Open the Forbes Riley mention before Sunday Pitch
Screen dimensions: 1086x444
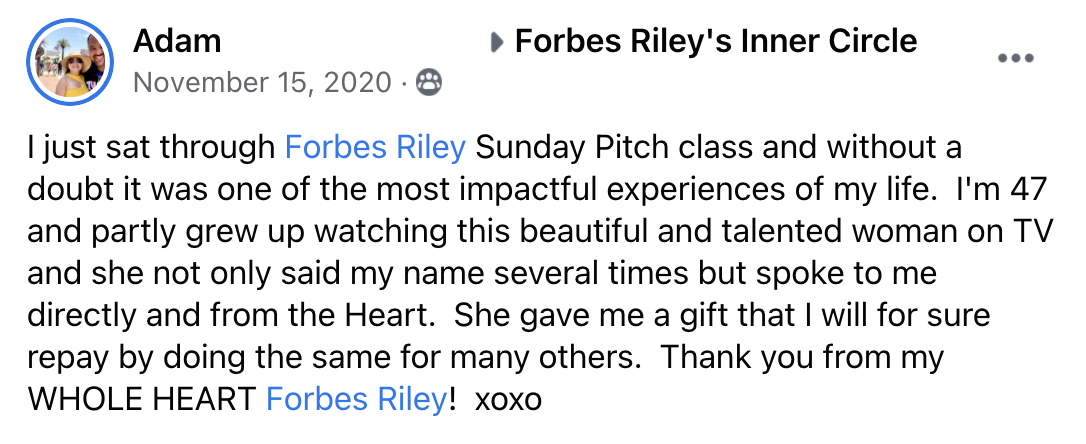(x=375, y=148)
